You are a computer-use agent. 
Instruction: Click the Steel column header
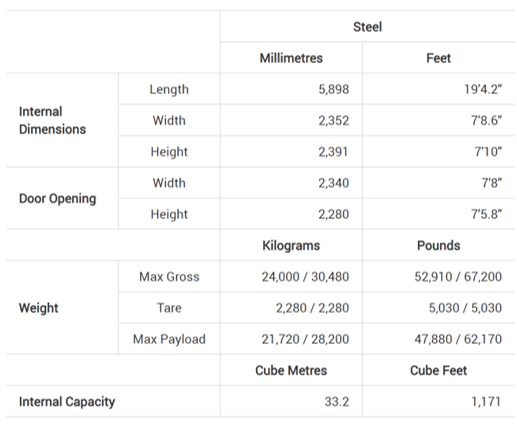pyautogui.click(x=367, y=27)
